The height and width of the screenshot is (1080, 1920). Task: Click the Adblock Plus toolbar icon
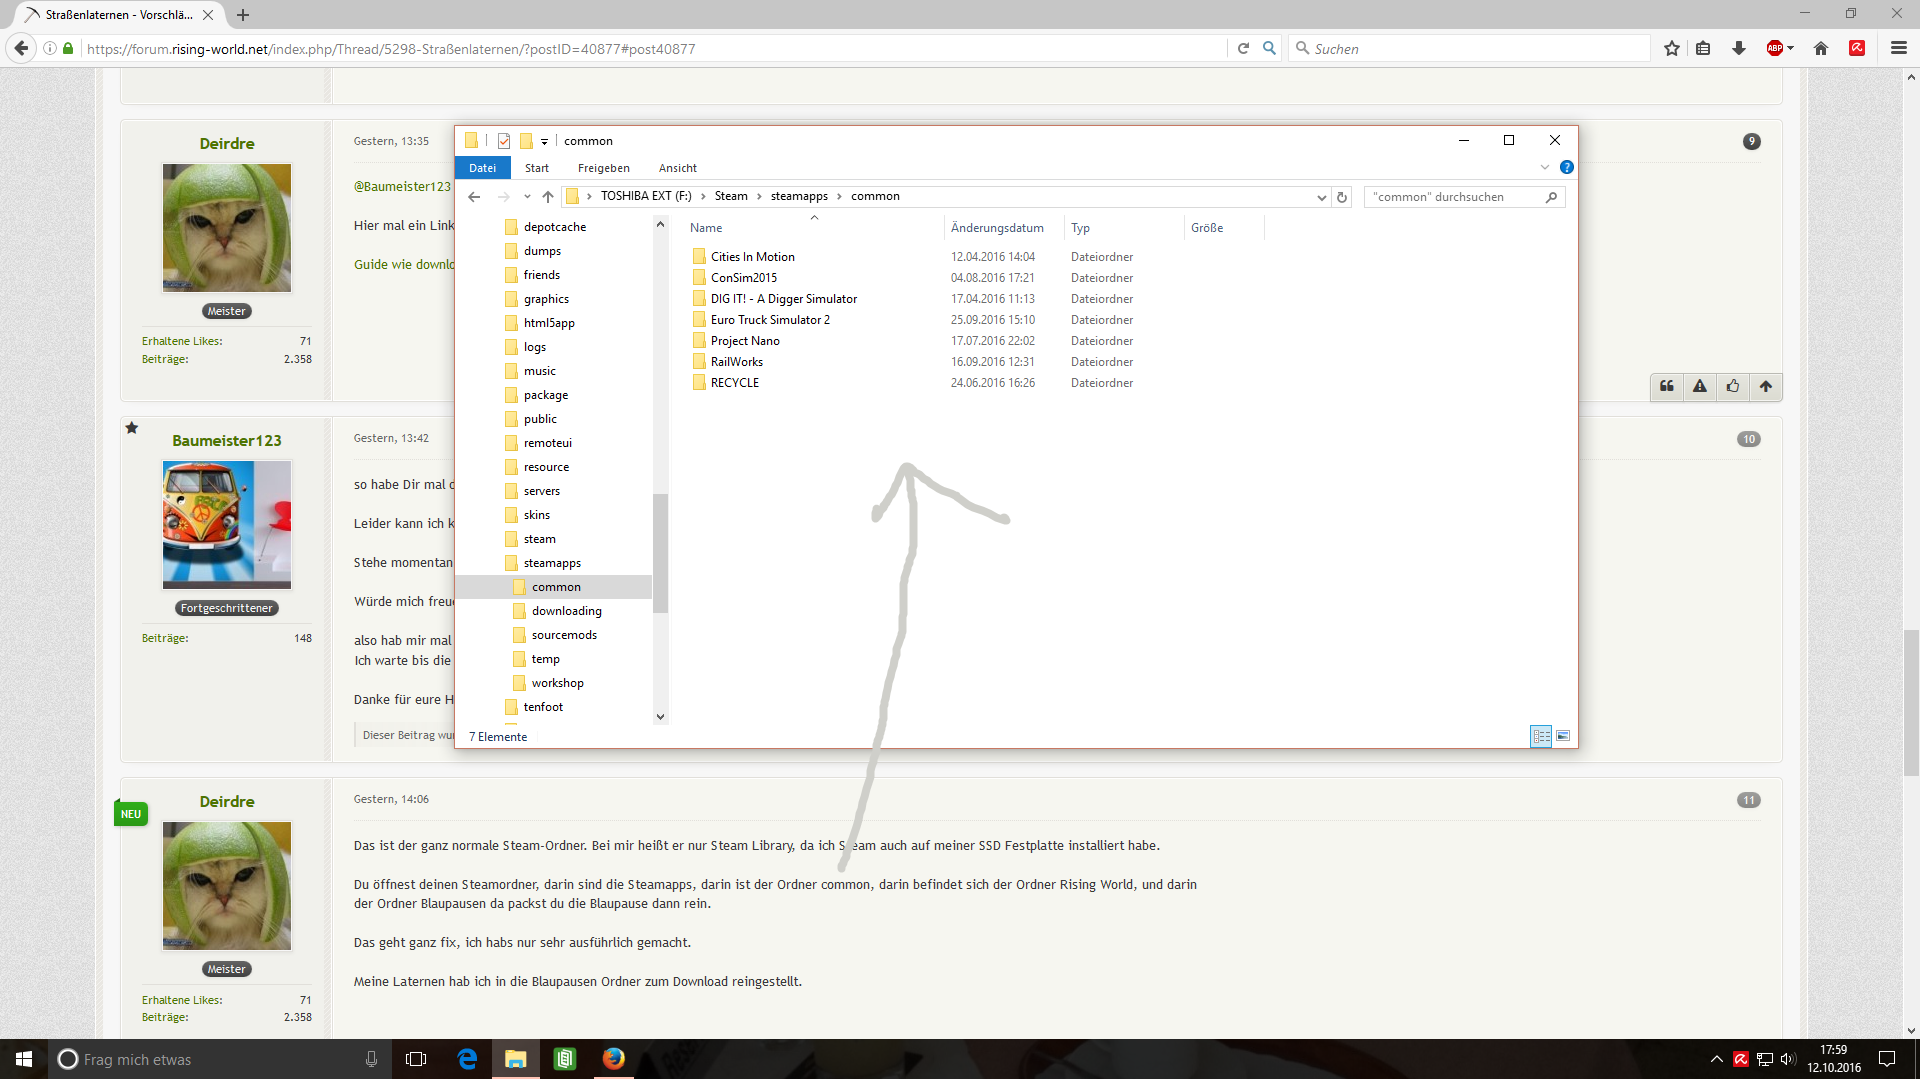coord(1775,48)
